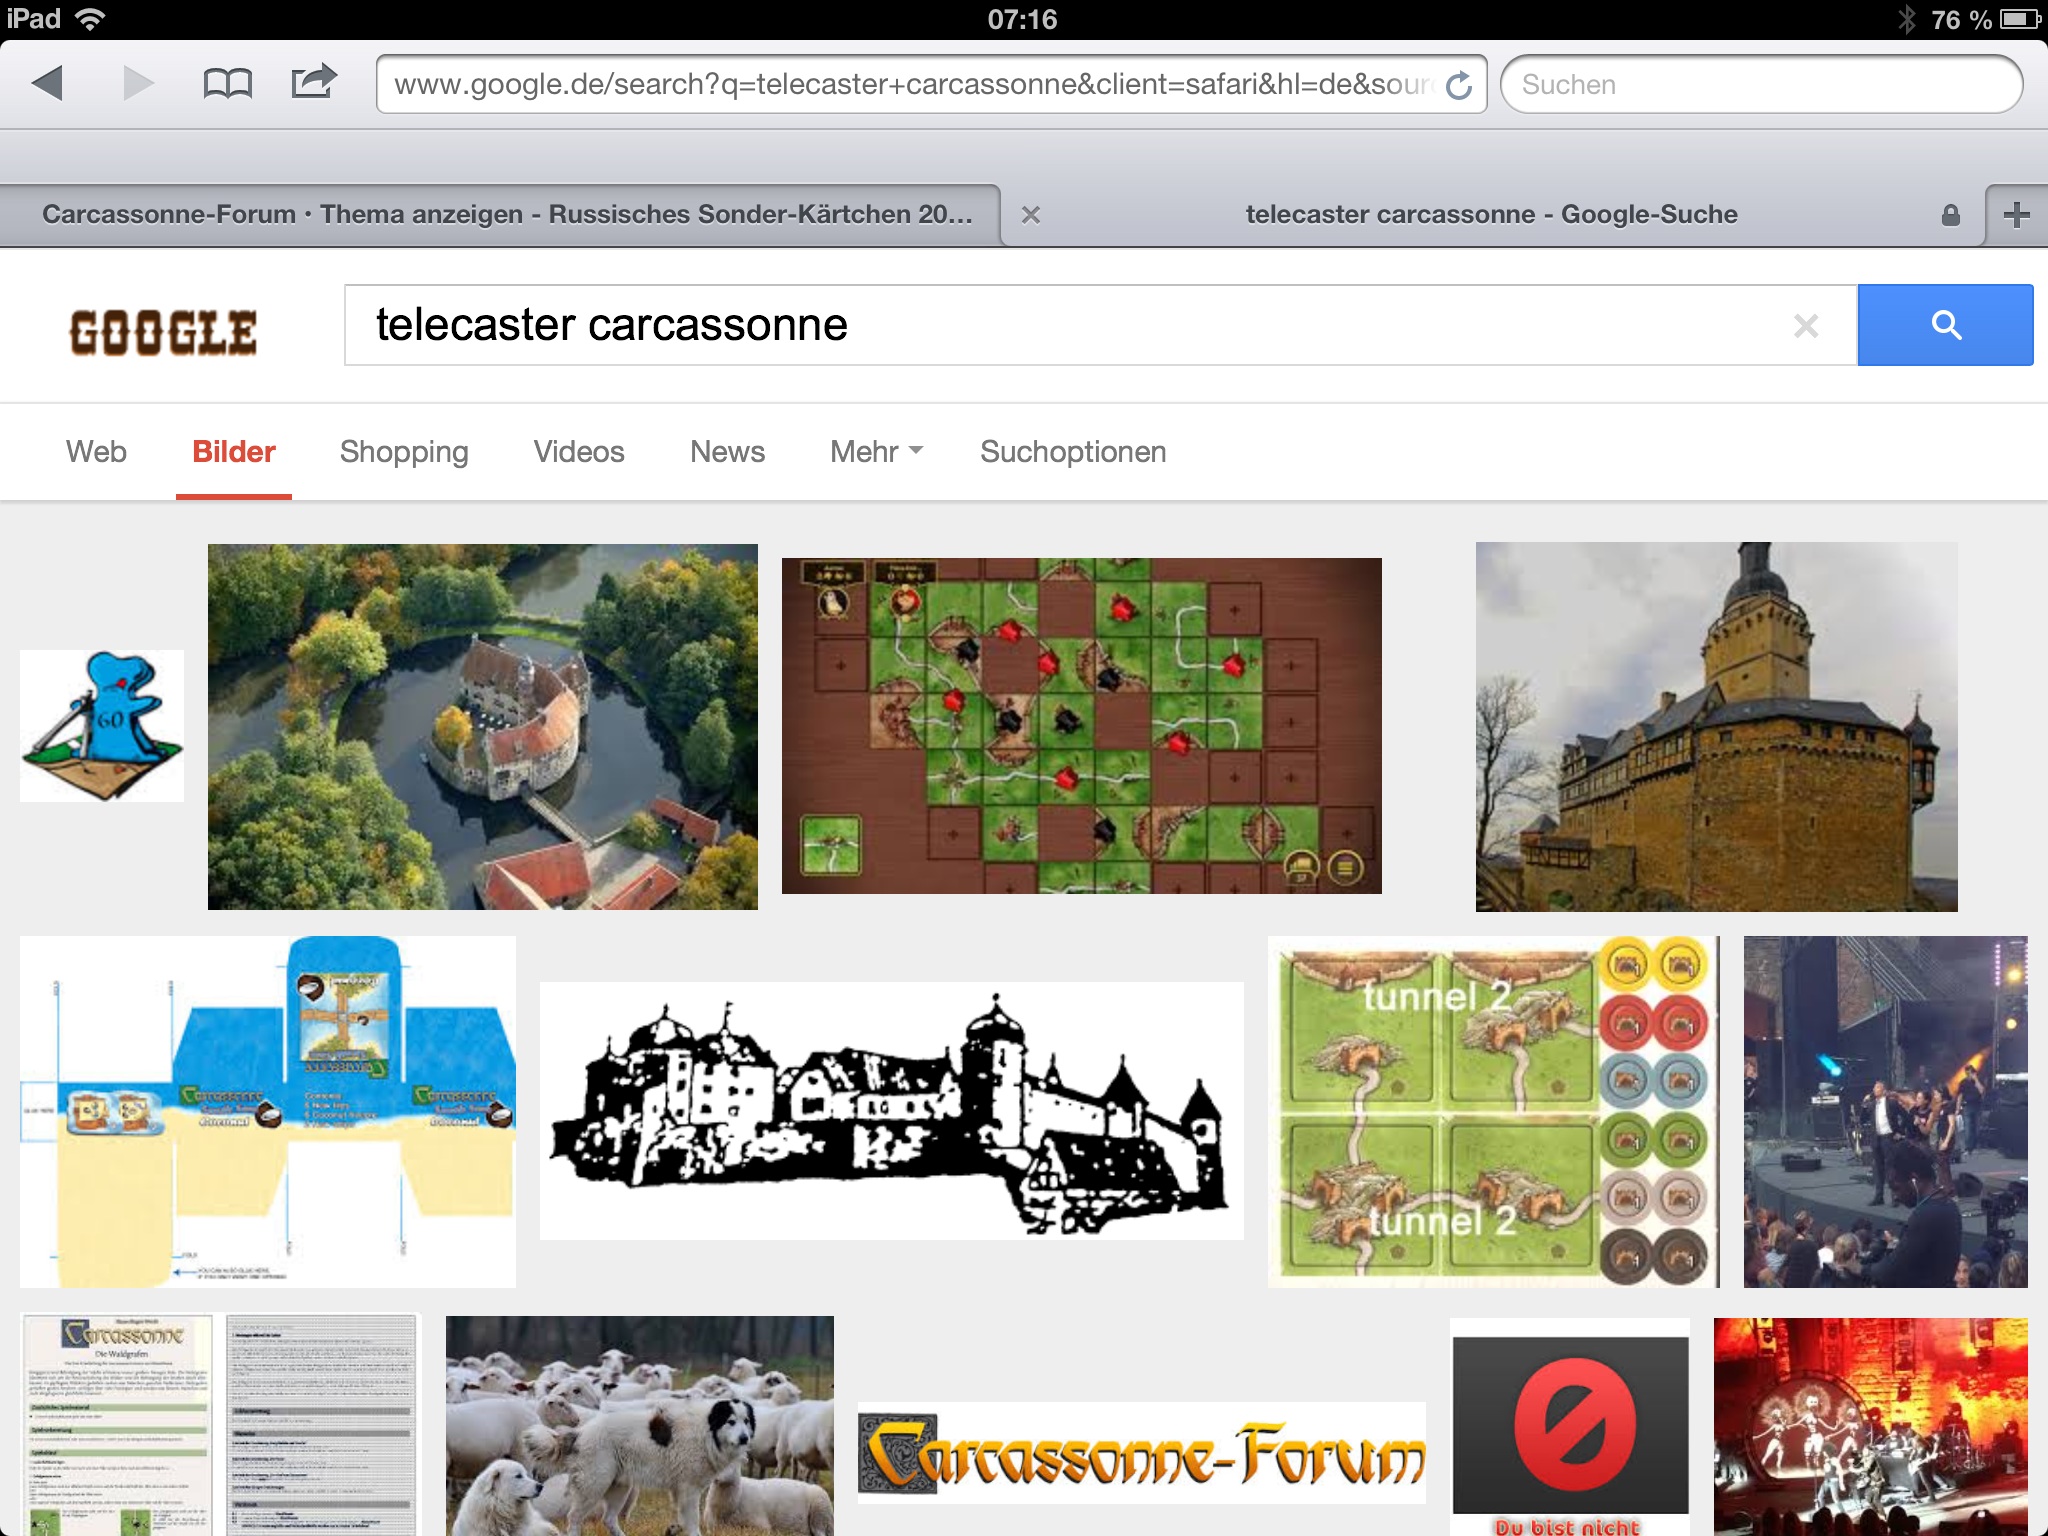Viewport: 2048px width, 1536px height.
Task: Open the tunnel 2 tiles image
Action: (1492, 1111)
